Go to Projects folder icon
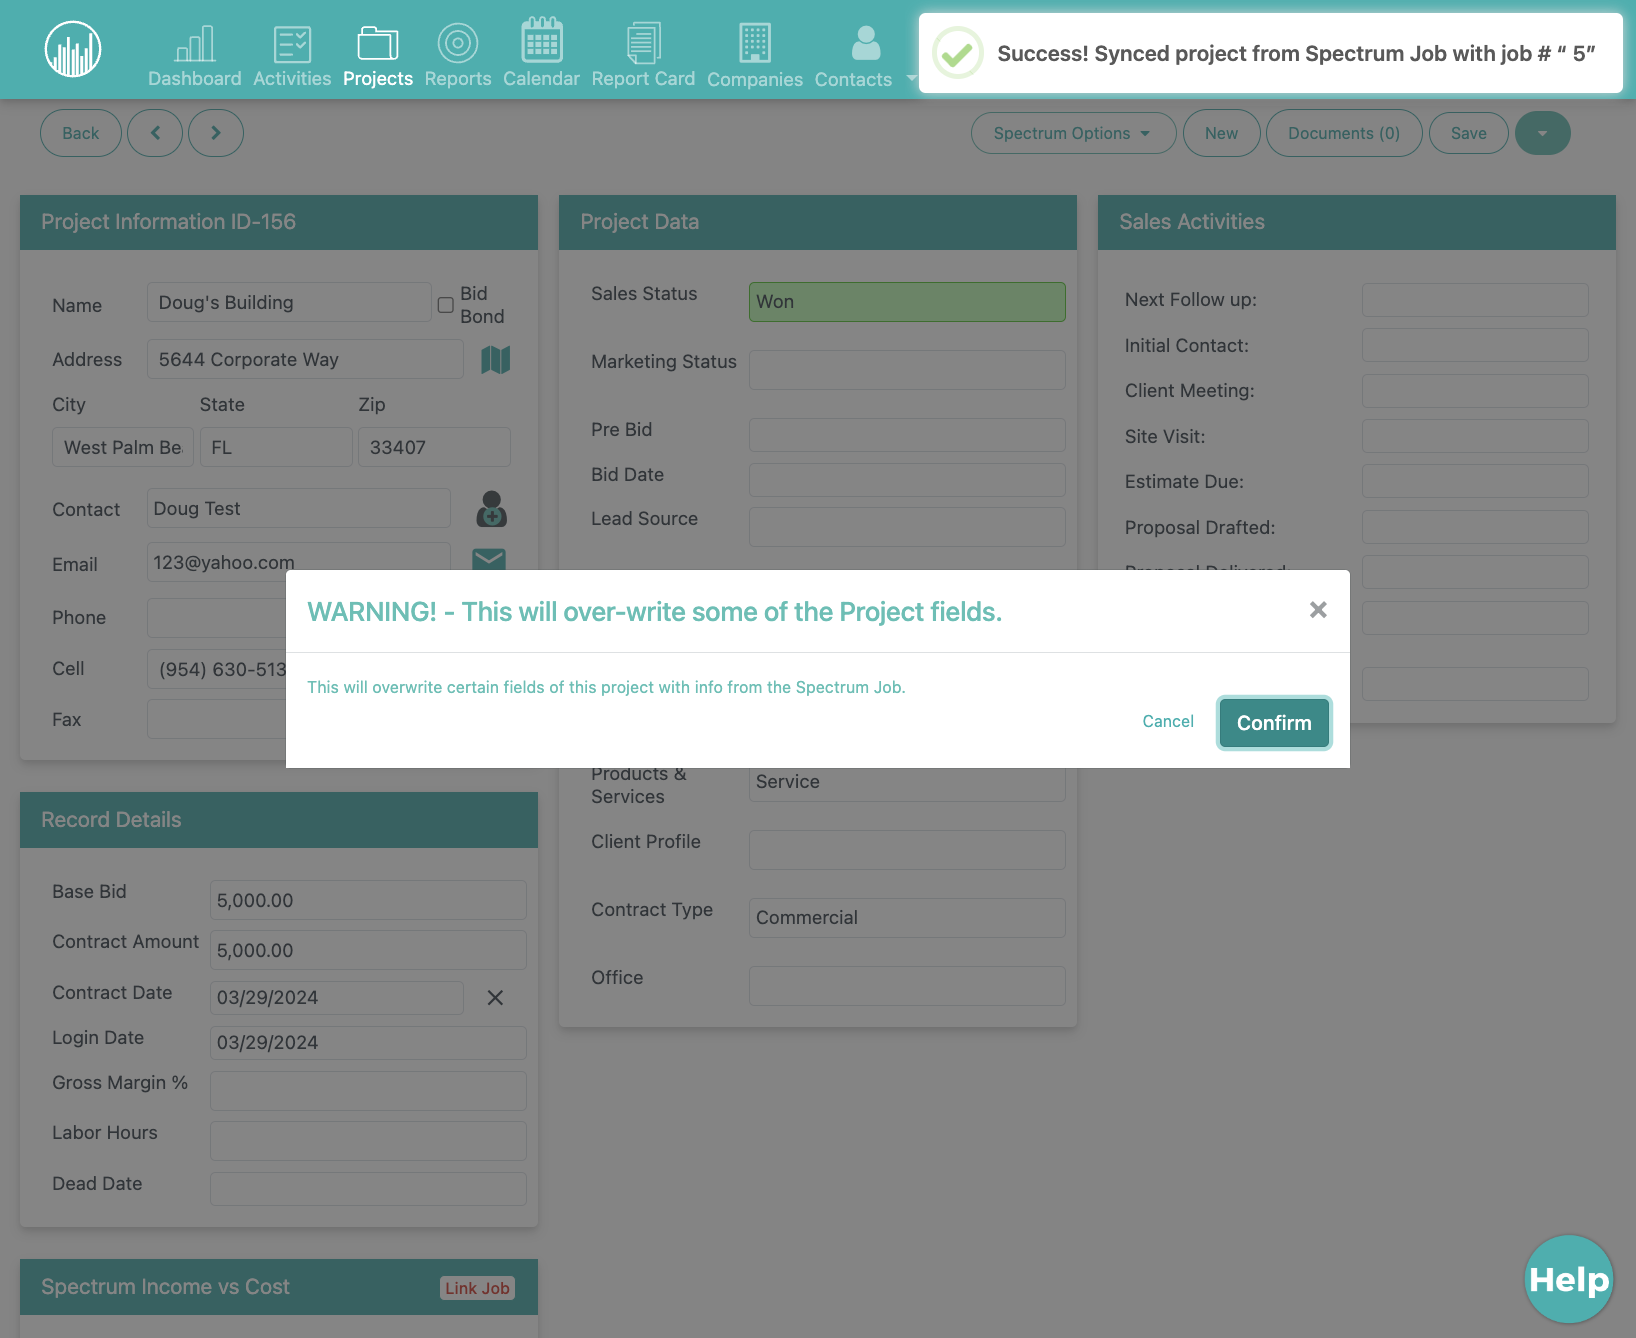The image size is (1636, 1338). click(378, 43)
